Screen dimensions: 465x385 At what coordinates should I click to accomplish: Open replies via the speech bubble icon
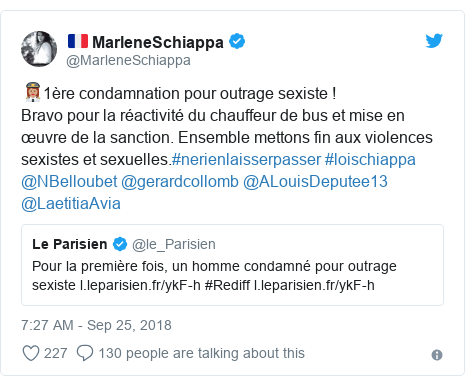tap(85, 353)
